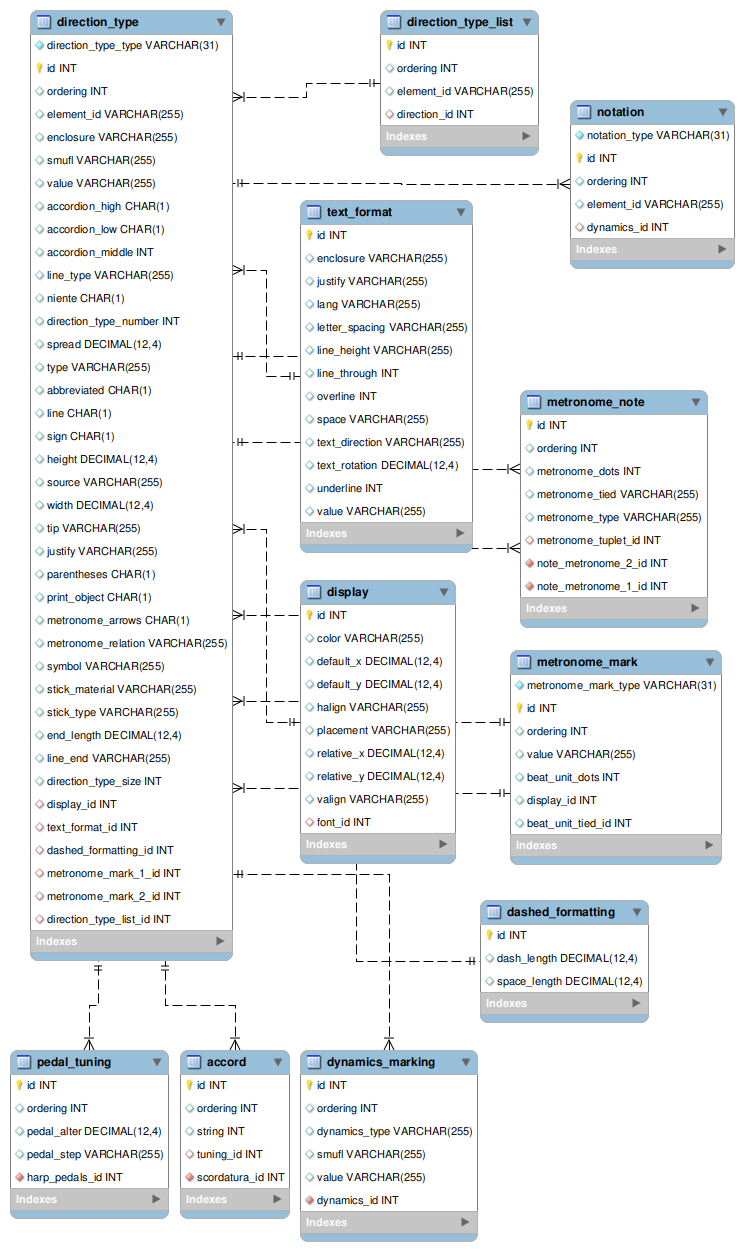Click the dynamics_marking table icon
Viewport: 744px width, 1251px height.
pos(313,1062)
